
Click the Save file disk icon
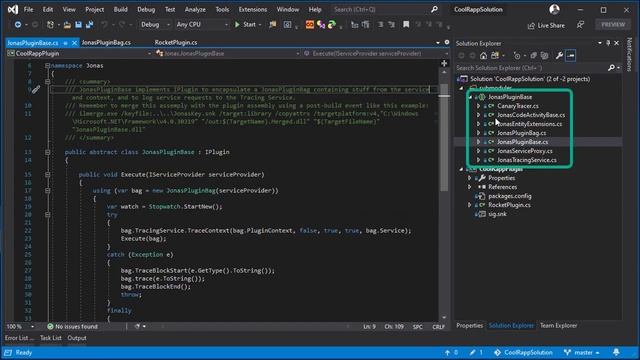[x=78, y=25]
